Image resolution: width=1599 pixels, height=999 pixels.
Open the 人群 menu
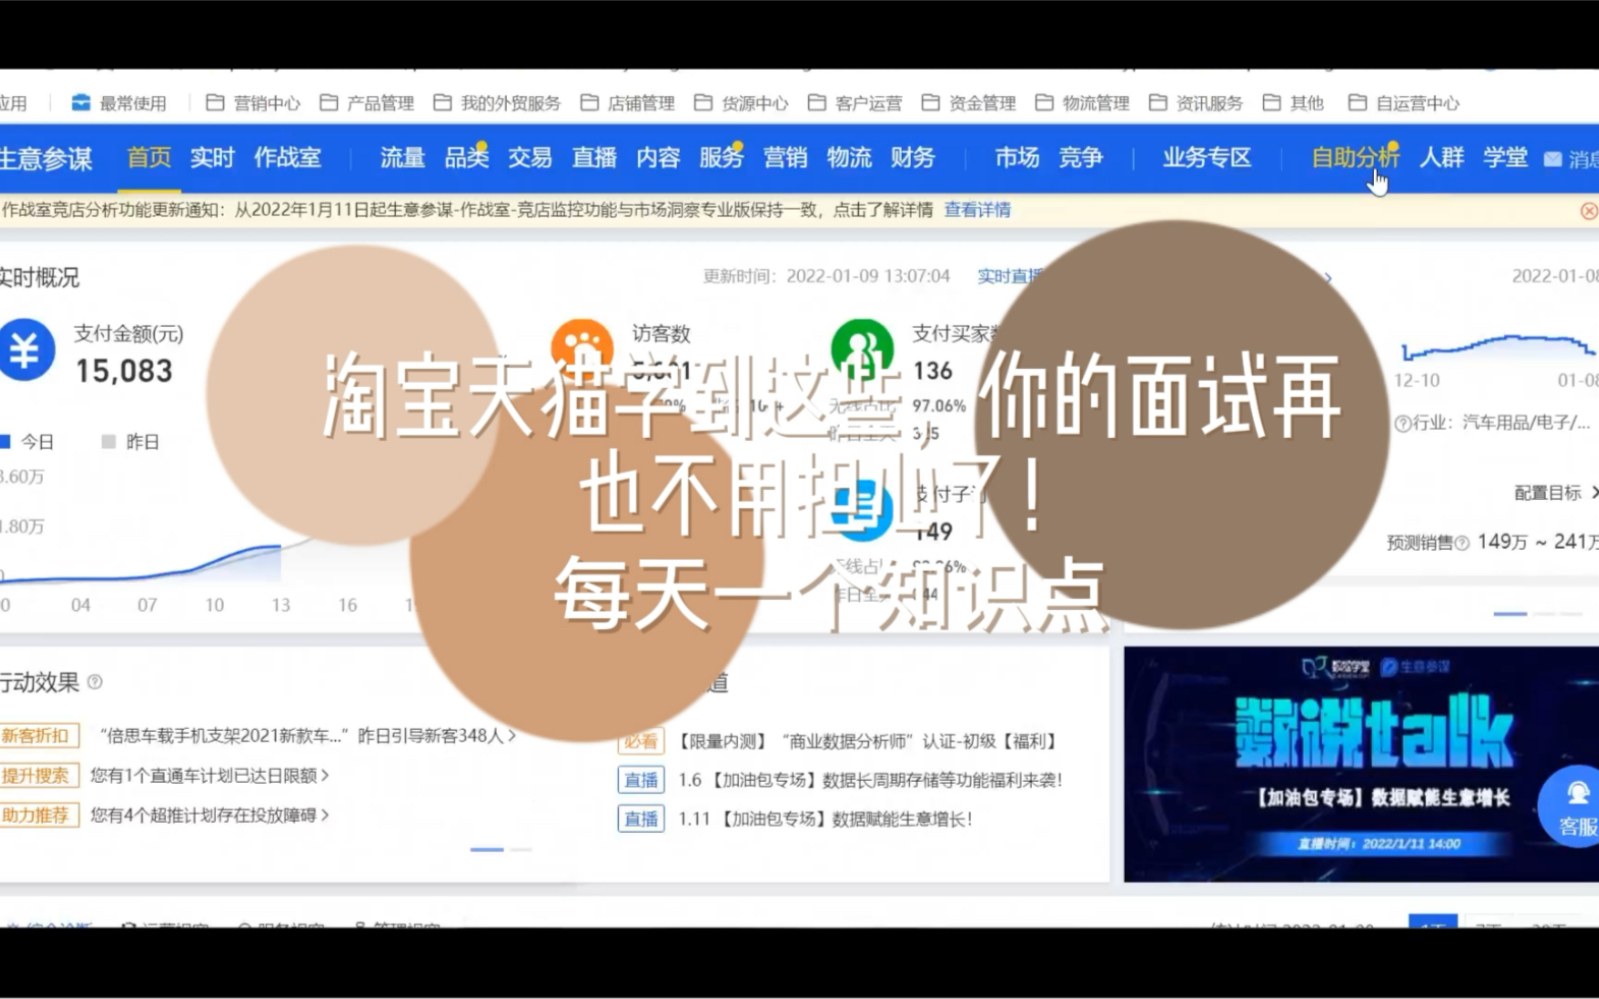(x=1441, y=158)
